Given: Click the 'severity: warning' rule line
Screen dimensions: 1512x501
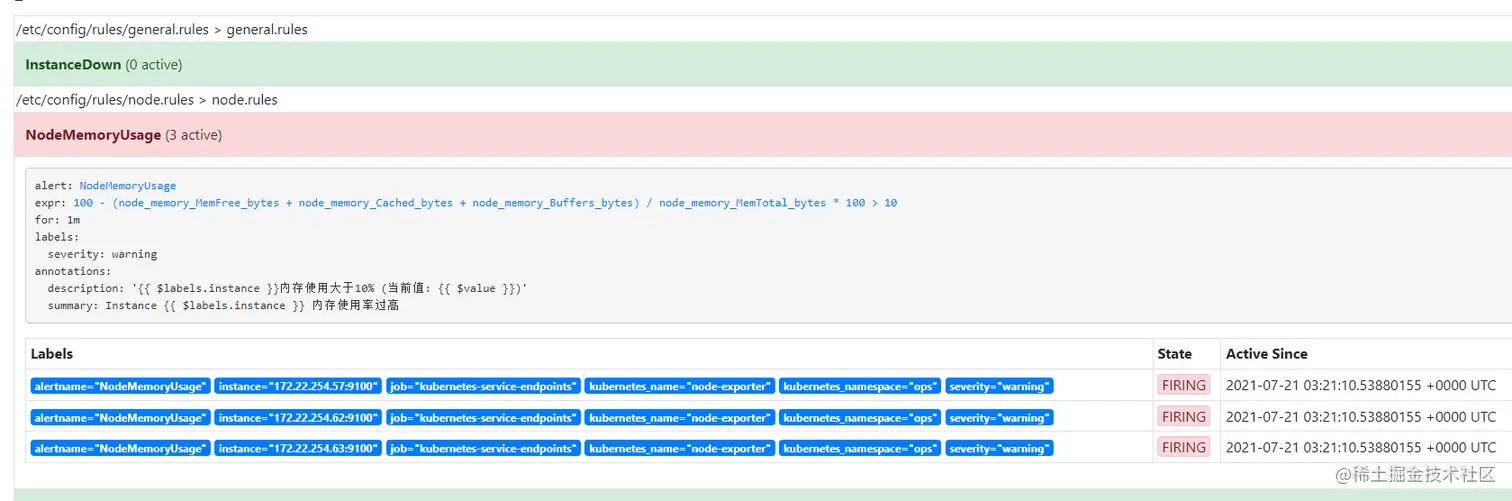Looking at the screenshot, I should tap(102, 254).
